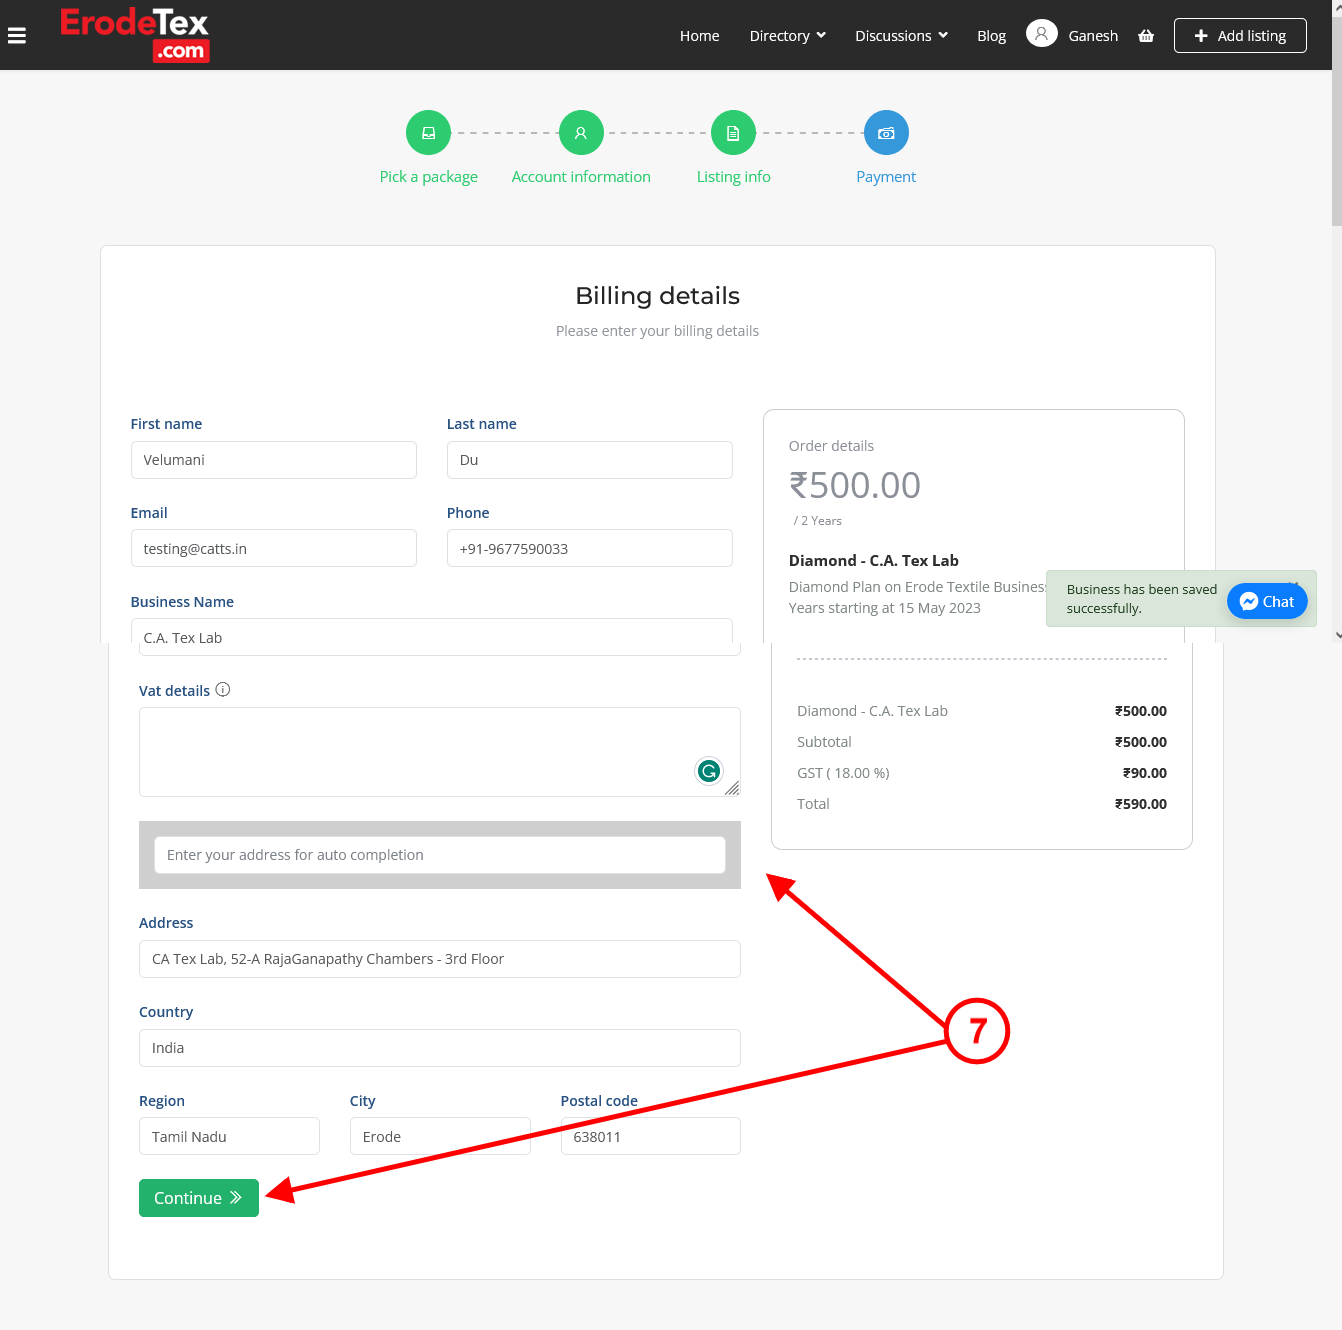
Task: Open the Messenger Chat bubble
Action: (x=1267, y=601)
